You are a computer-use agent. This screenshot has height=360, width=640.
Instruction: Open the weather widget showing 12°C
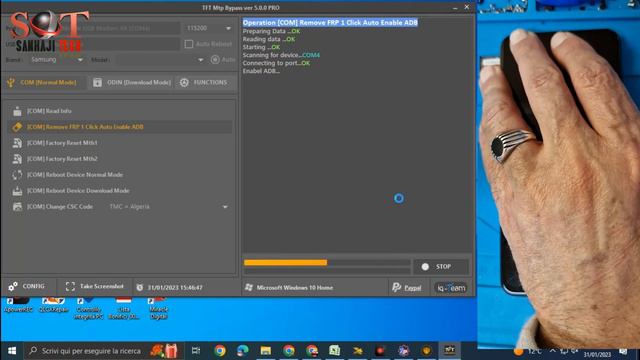(528, 351)
